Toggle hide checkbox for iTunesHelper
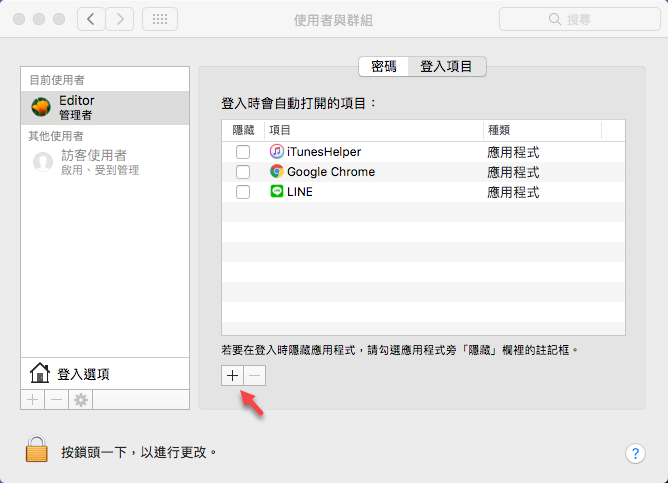 pyautogui.click(x=243, y=152)
